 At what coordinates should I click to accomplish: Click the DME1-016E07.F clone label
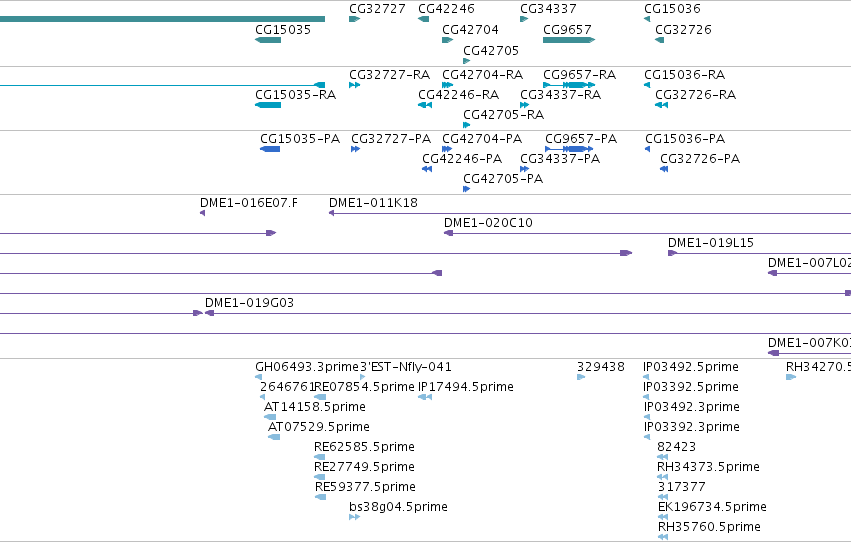pyautogui.click(x=249, y=202)
